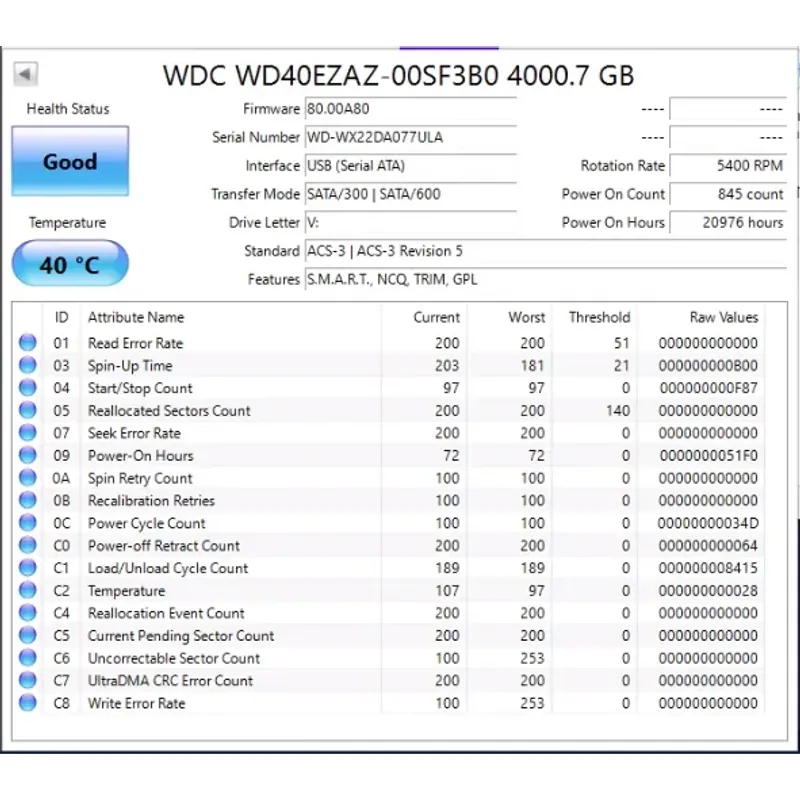Click the disk model title text

[x=398, y=76]
